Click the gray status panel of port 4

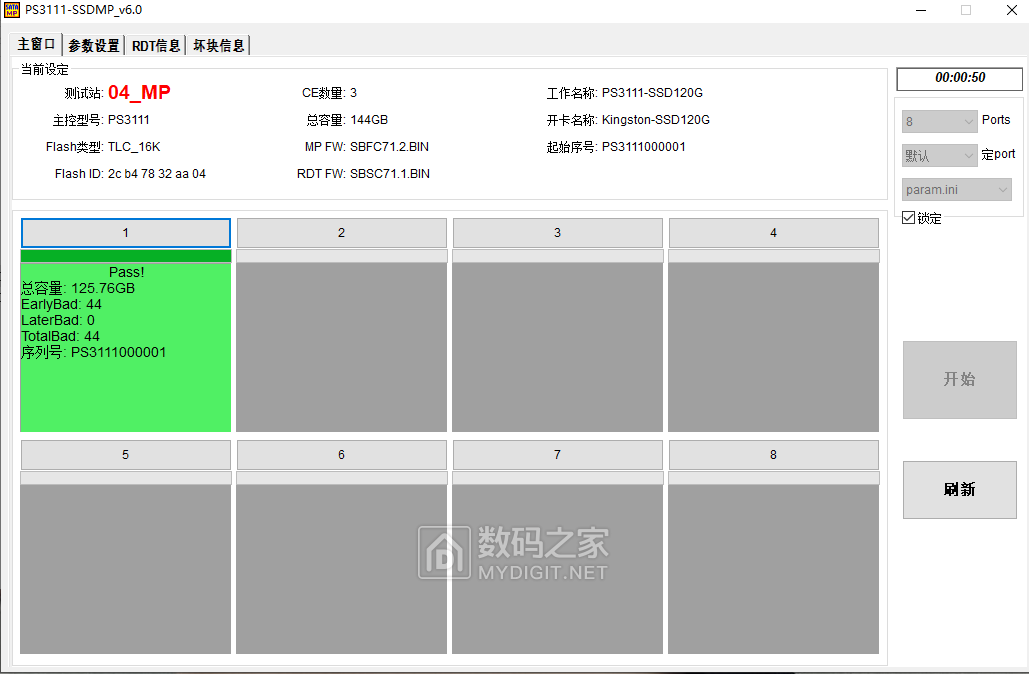(773, 347)
